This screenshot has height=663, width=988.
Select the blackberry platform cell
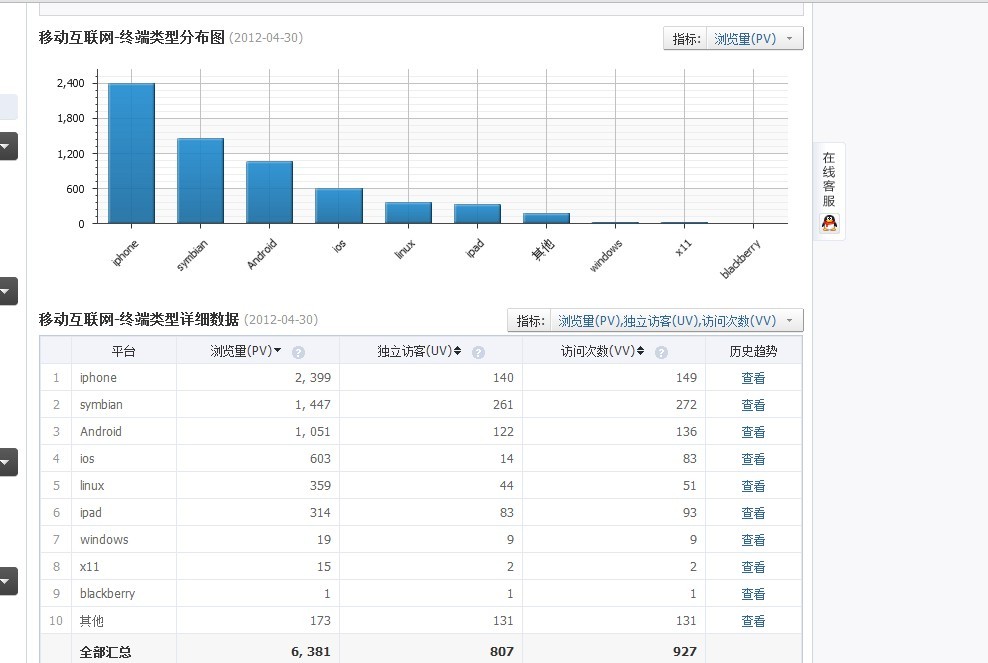click(124, 594)
